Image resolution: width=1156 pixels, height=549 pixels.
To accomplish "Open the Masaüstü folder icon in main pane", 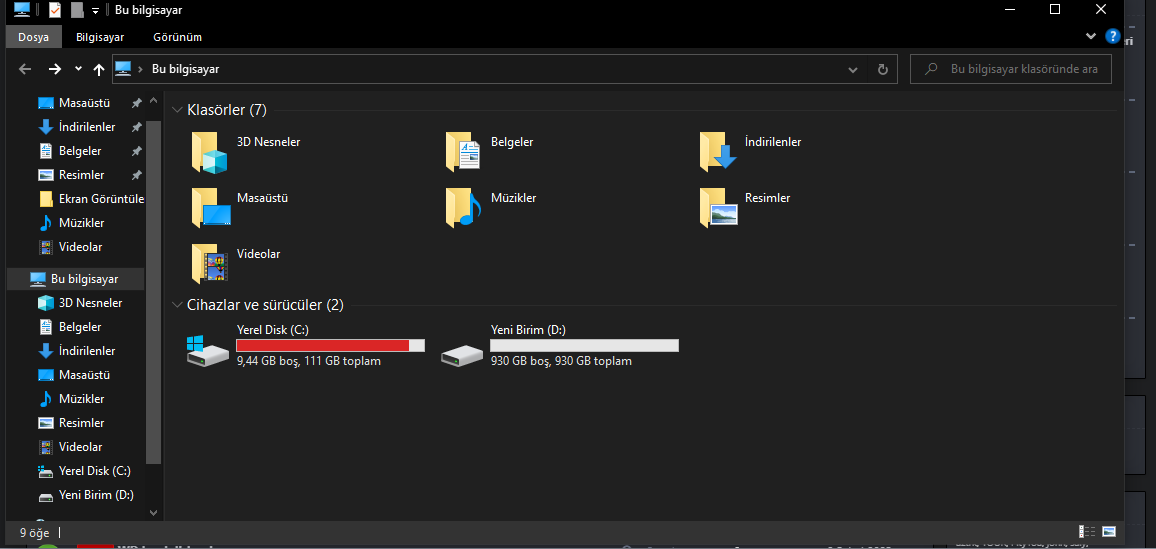I will pos(211,206).
